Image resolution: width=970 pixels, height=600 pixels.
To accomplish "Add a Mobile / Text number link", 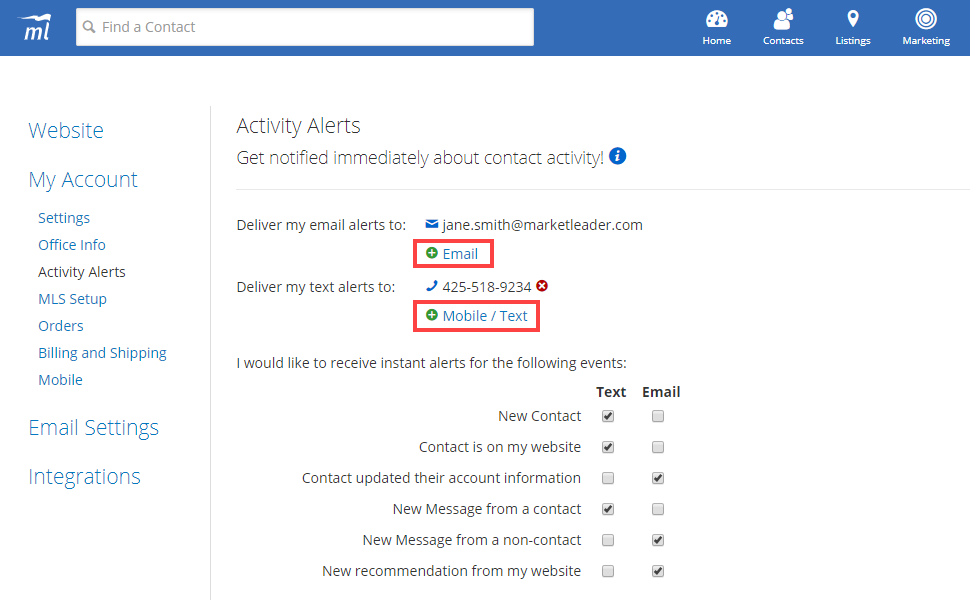I will tap(484, 316).
